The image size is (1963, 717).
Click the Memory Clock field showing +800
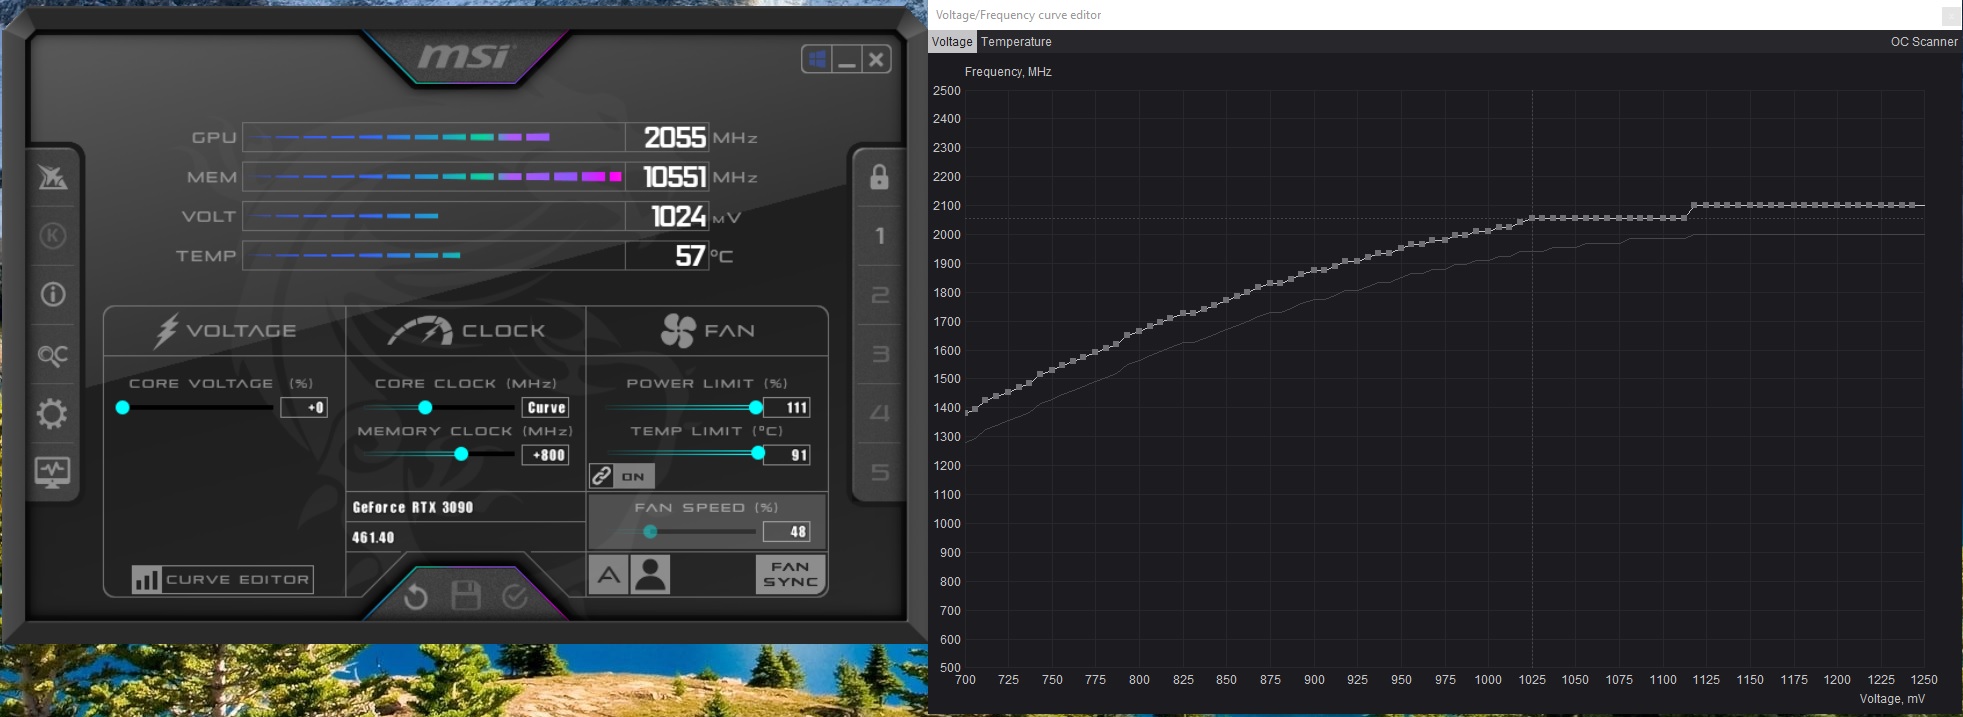(546, 454)
